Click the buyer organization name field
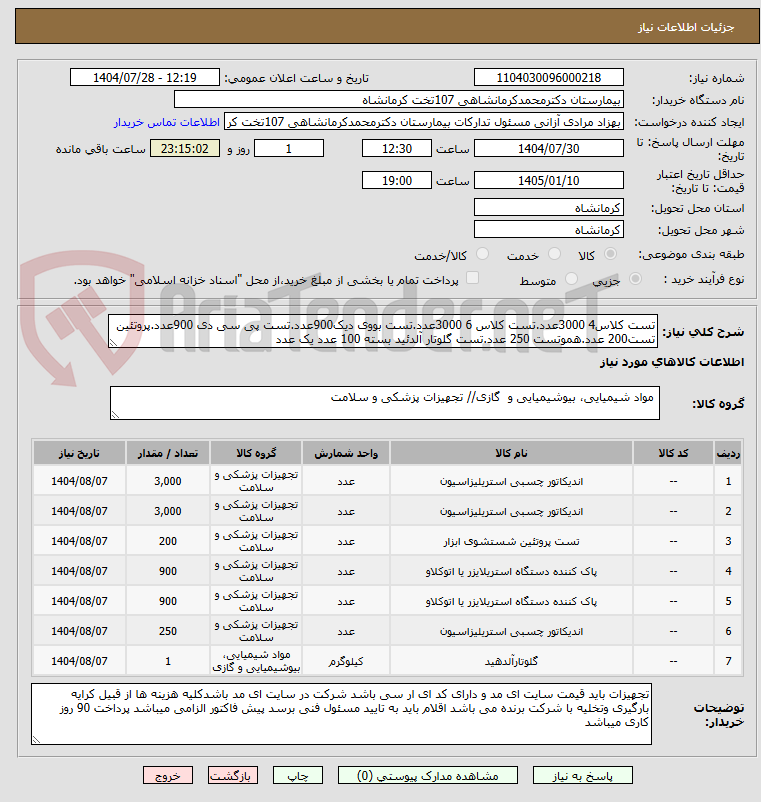761x802 pixels. click(399, 100)
